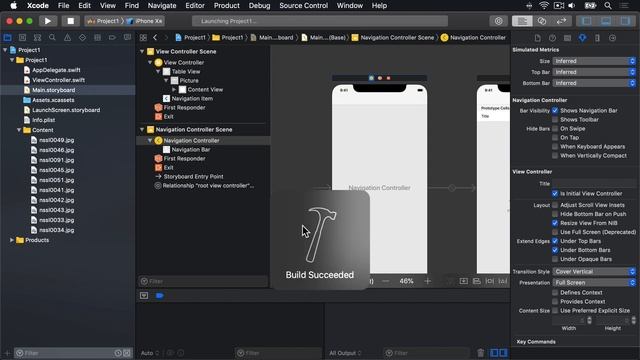Switch to Version editor mode

(x=562, y=21)
